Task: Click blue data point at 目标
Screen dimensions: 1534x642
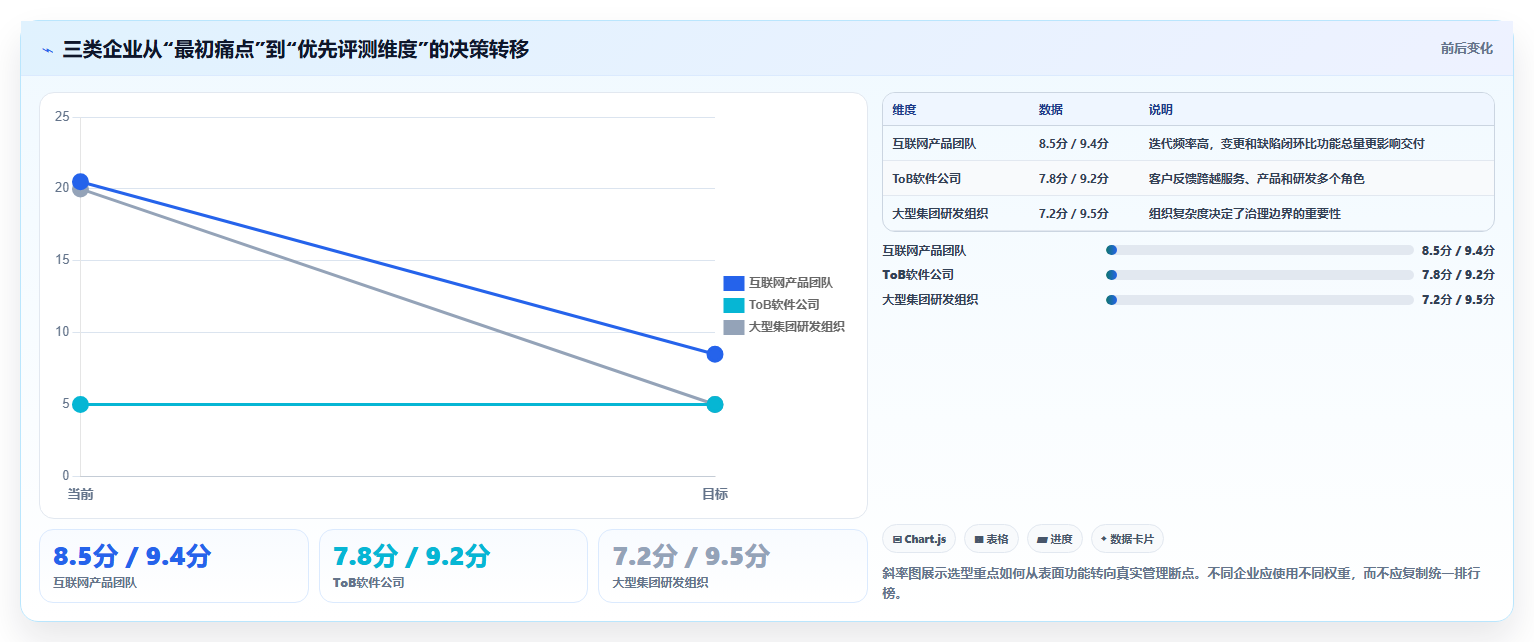Action: point(715,354)
